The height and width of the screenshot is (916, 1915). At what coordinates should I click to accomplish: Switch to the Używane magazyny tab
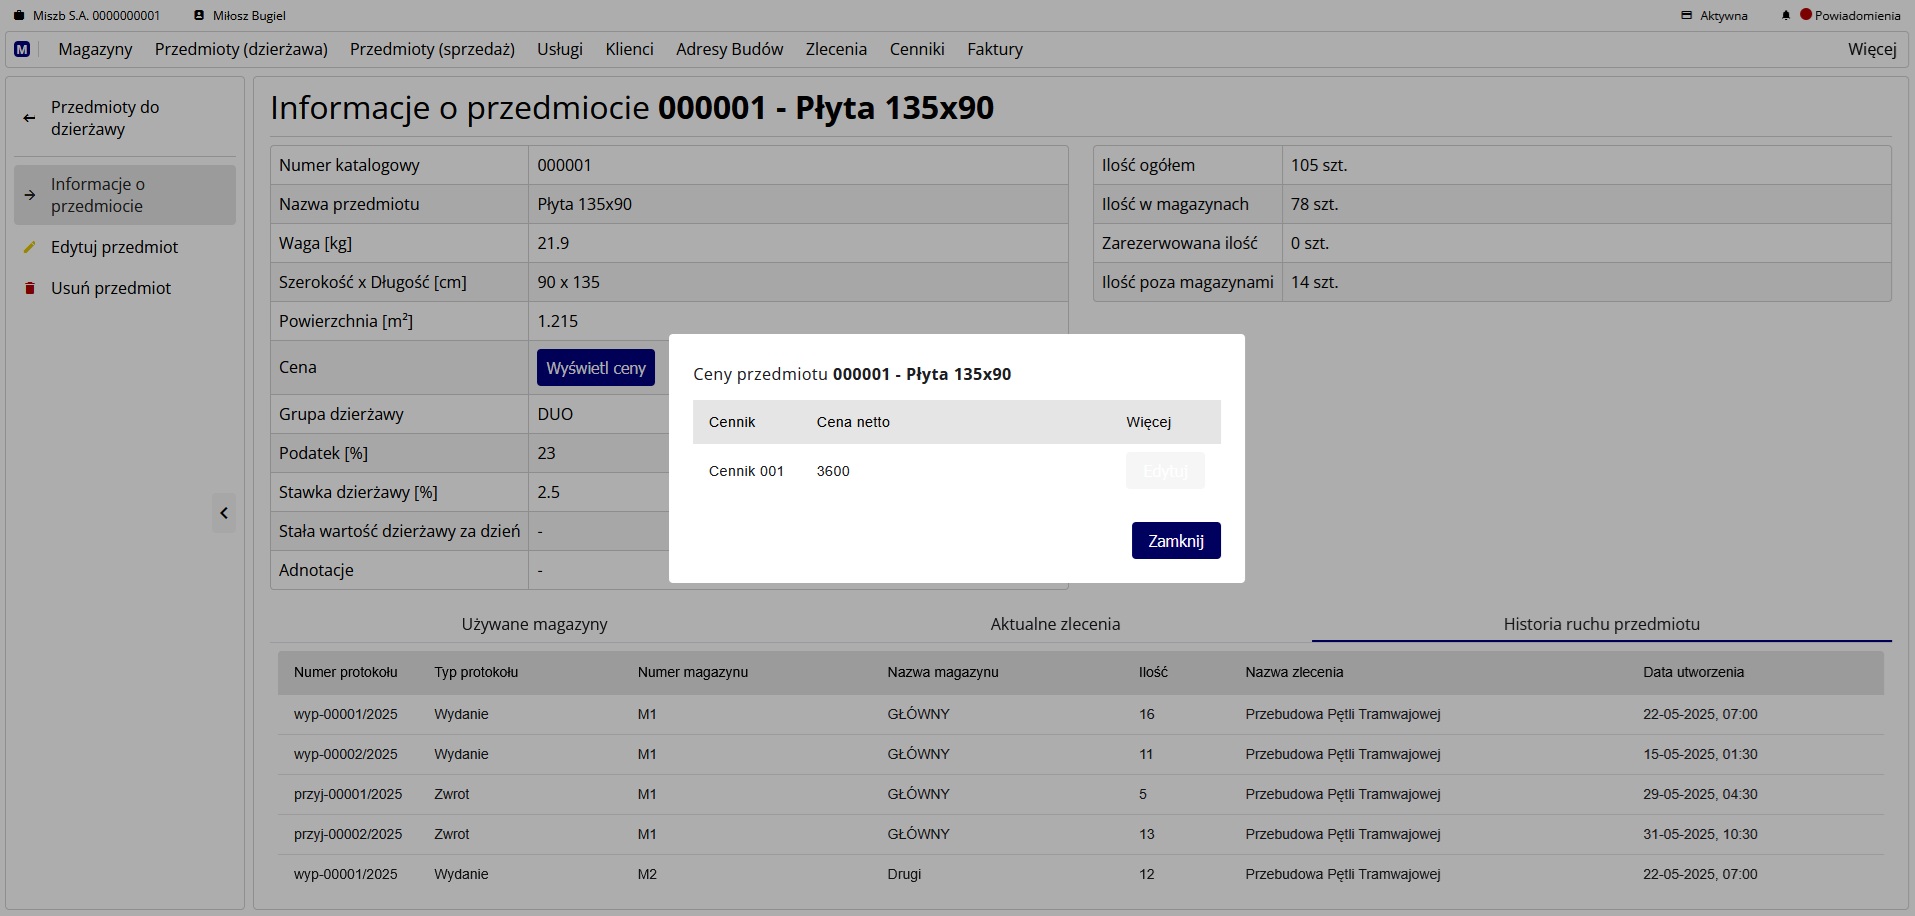point(534,624)
